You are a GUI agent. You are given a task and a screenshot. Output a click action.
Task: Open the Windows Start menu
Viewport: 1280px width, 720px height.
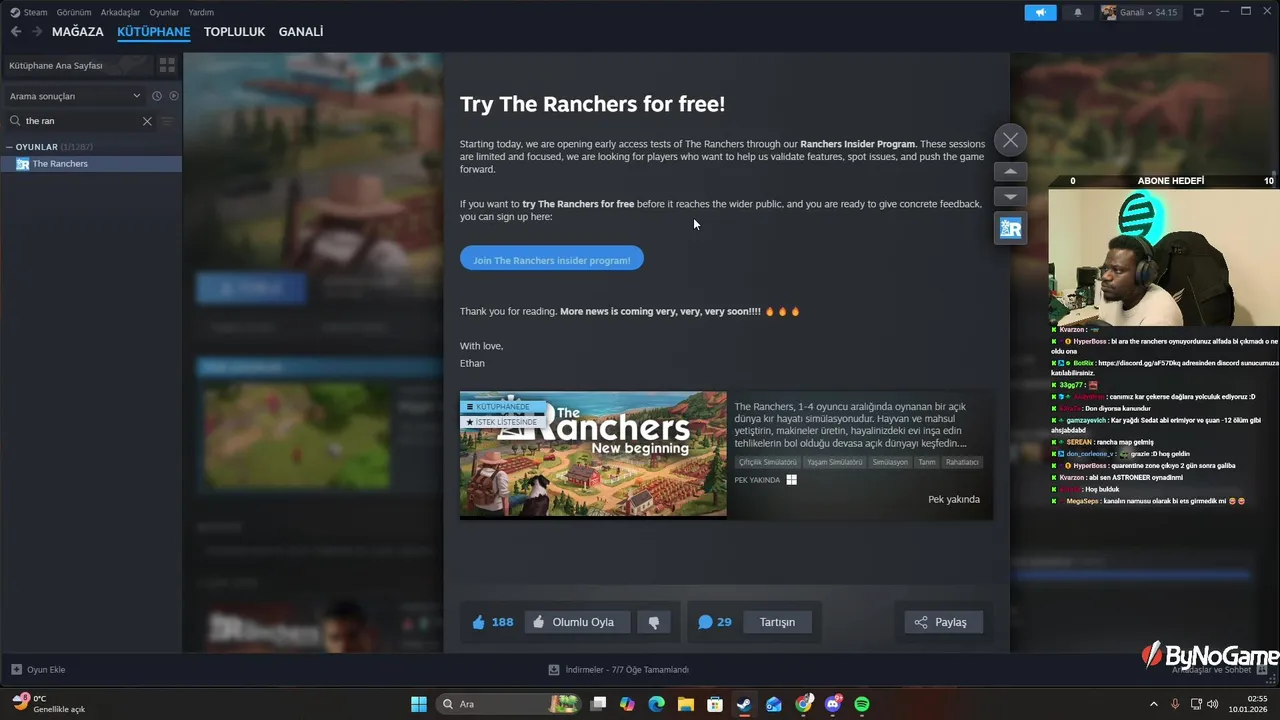point(419,704)
